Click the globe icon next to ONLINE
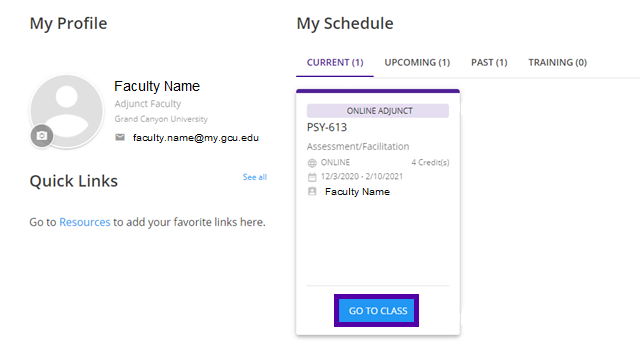The height and width of the screenshot is (362, 640). [x=312, y=163]
